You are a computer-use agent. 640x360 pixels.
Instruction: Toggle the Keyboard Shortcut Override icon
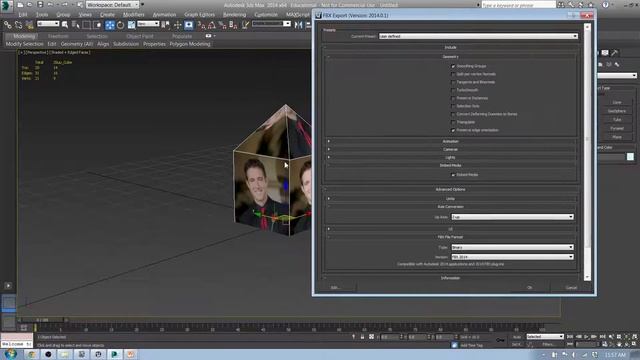coord(189,25)
